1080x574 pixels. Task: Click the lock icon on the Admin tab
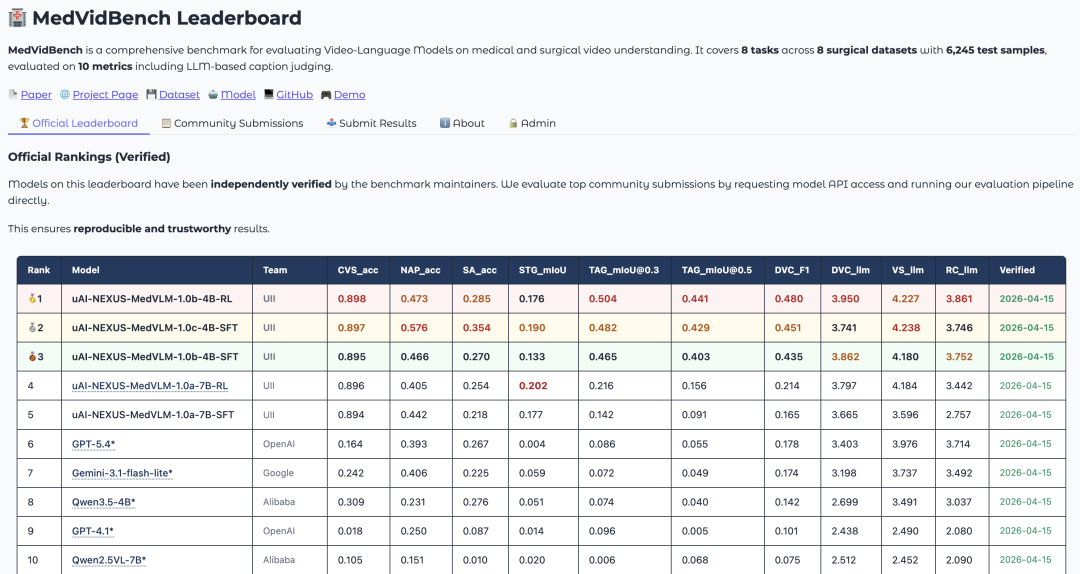513,123
